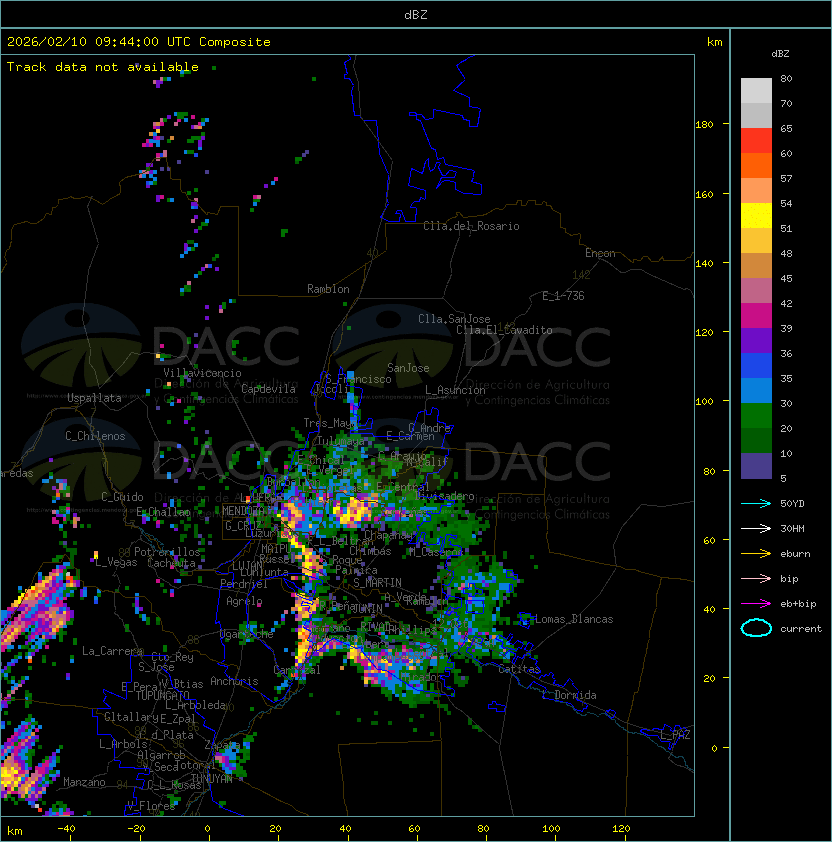Click the 'Uspallata' map label
832x842 pixels.
(94, 398)
